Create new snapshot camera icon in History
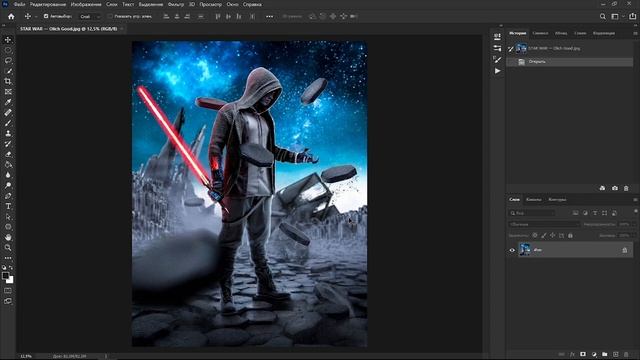The height and width of the screenshot is (360, 640). 615,188
